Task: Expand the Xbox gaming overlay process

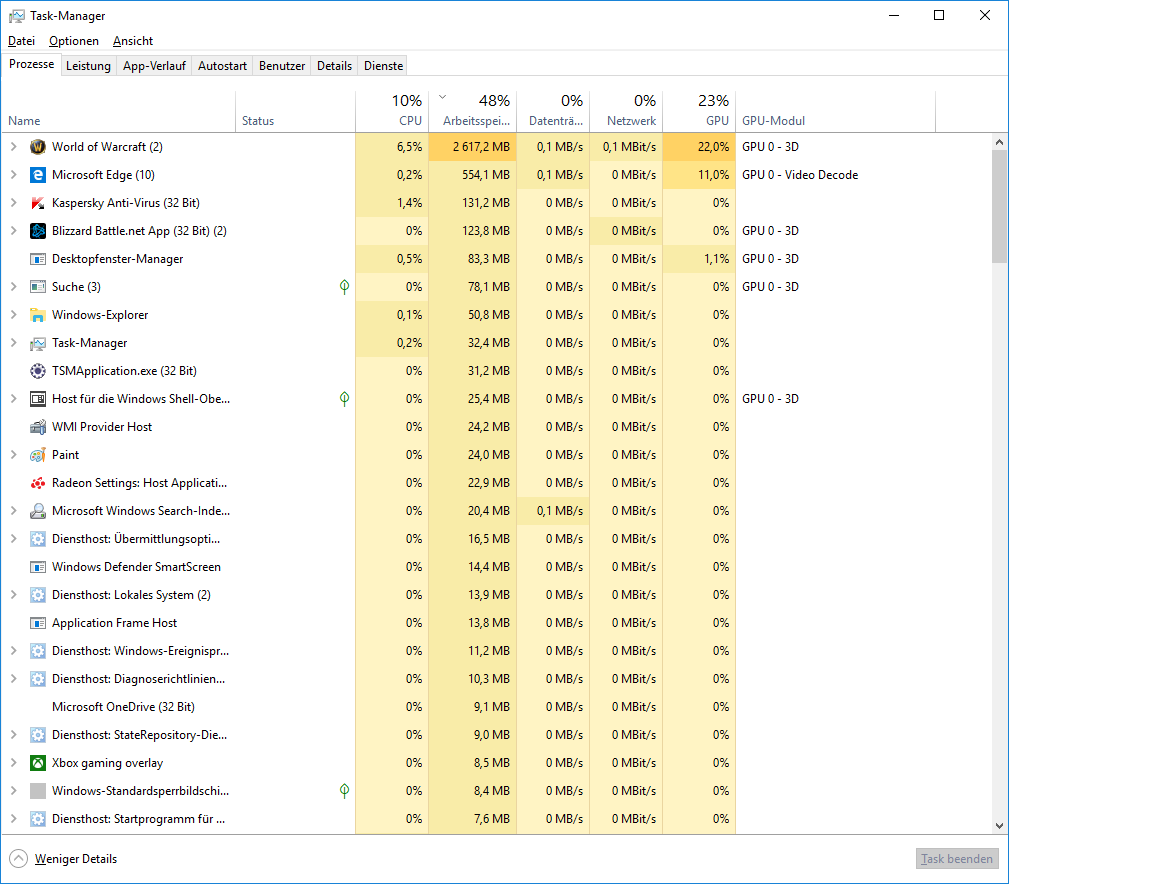Action: coord(13,763)
